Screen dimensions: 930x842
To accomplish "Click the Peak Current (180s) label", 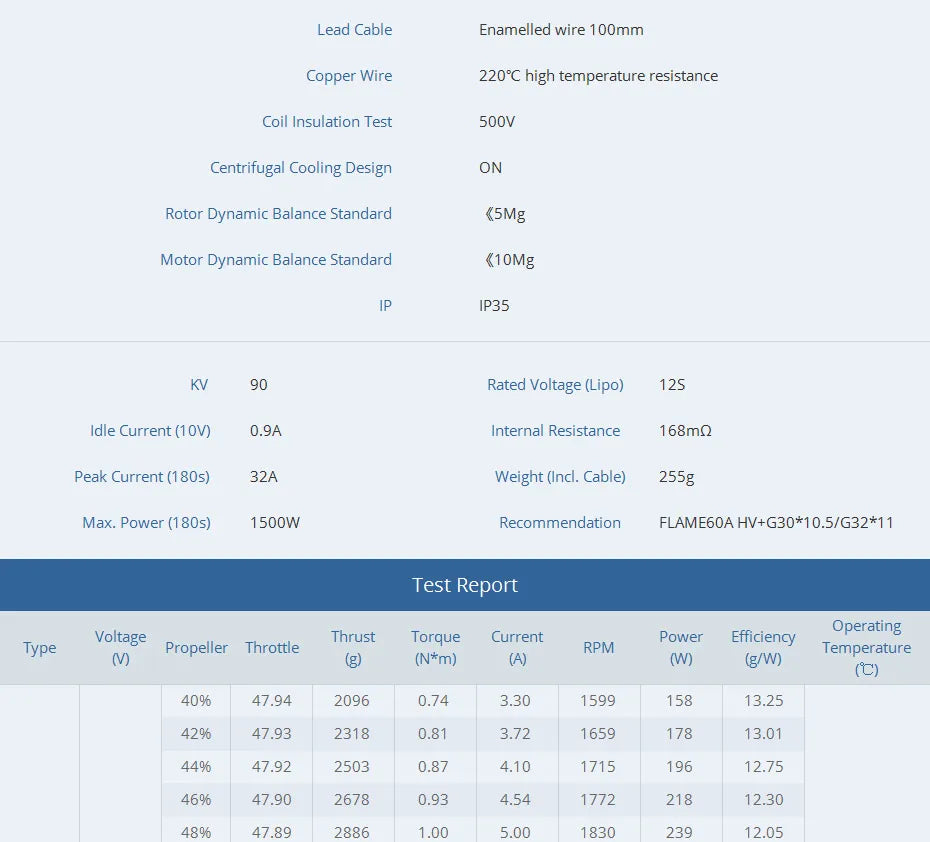I will (142, 477).
